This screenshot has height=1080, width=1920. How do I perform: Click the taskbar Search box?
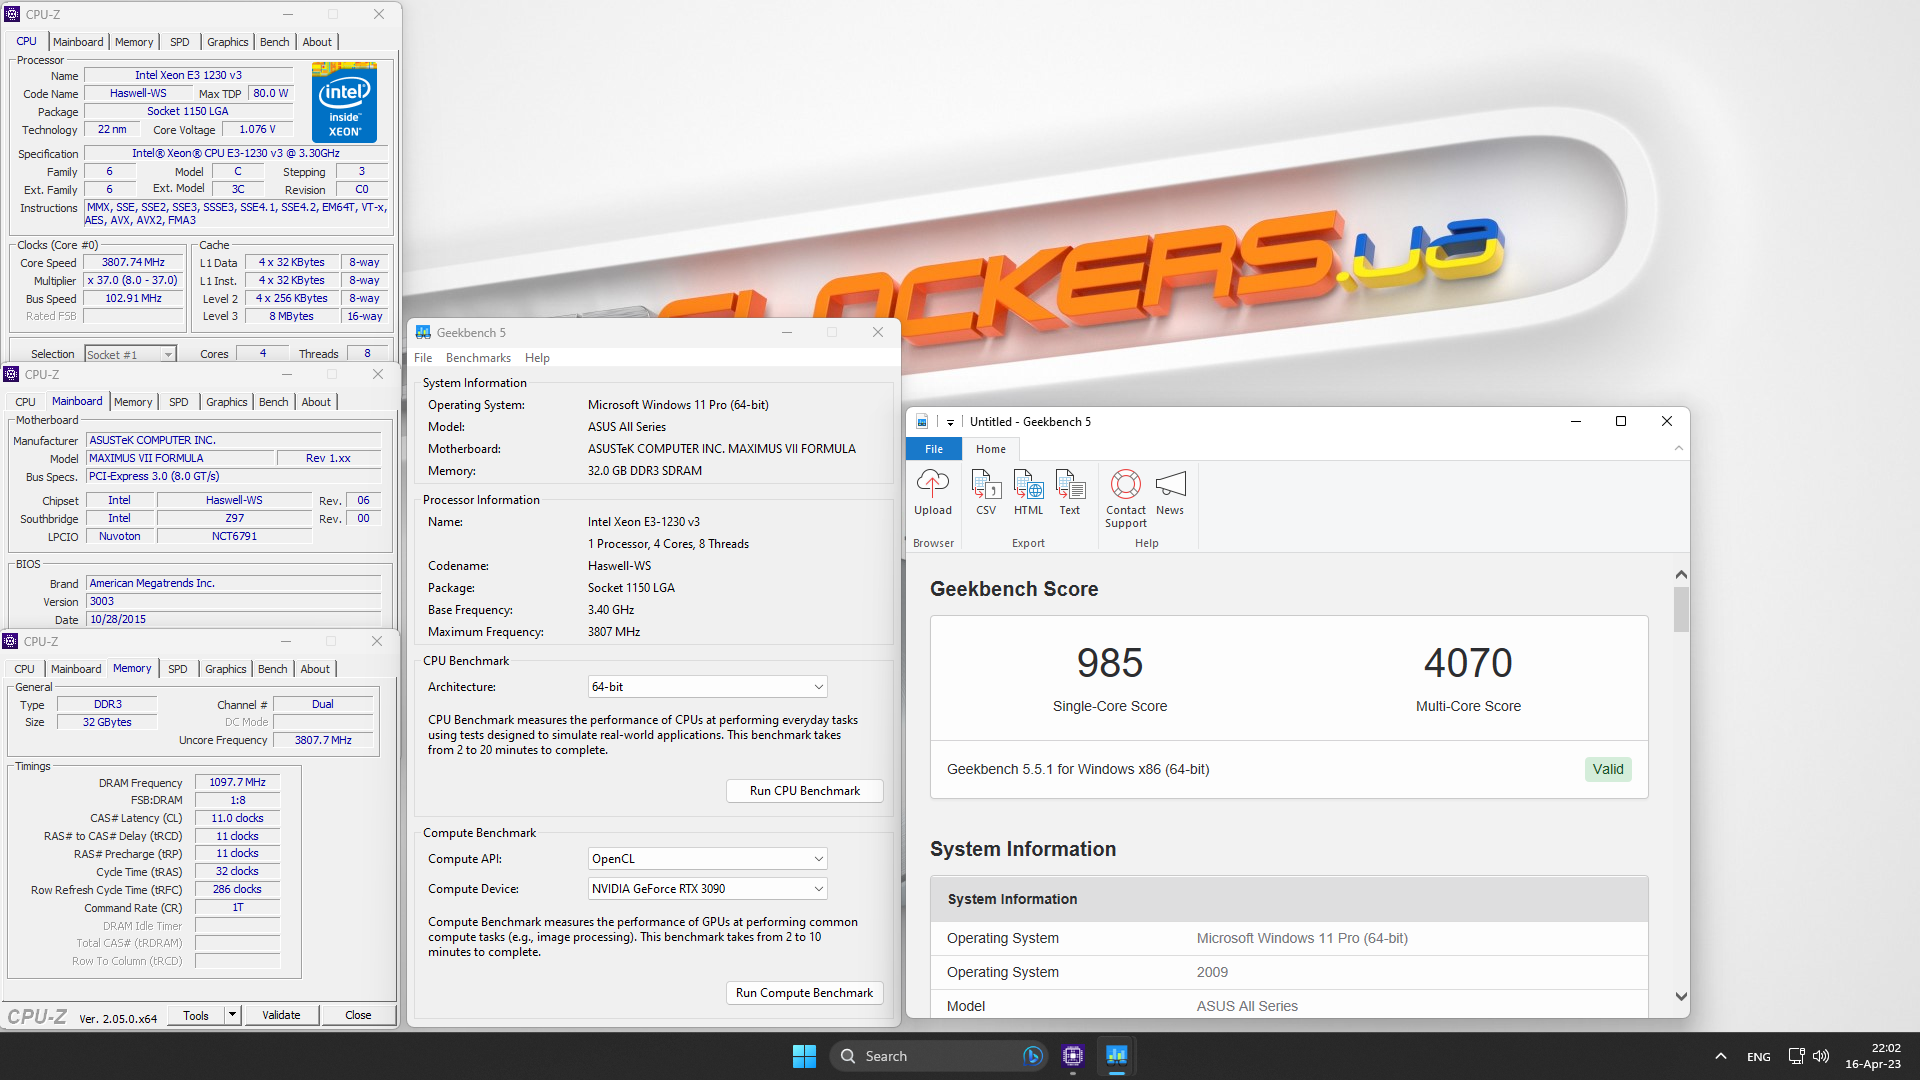pyautogui.click(x=938, y=1056)
